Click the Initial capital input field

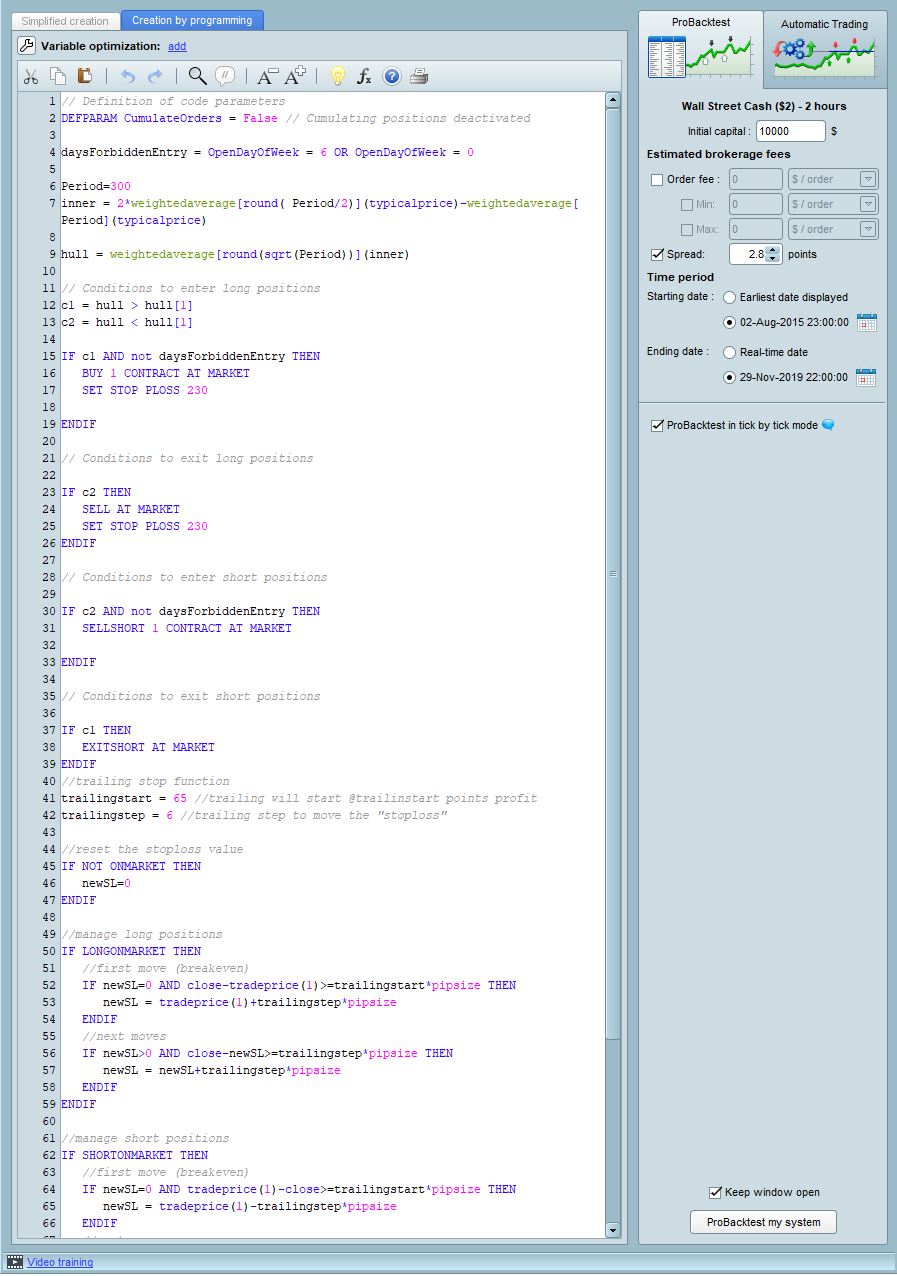click(x=790, y=131)
